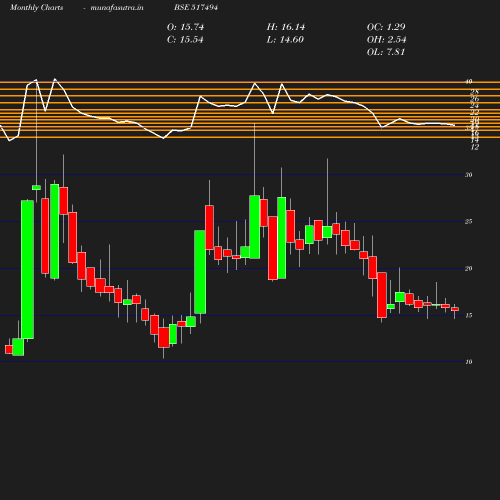Click the 'OH: 2.54' reading
This screenshot has height=500, width=500.
point(386,40)
